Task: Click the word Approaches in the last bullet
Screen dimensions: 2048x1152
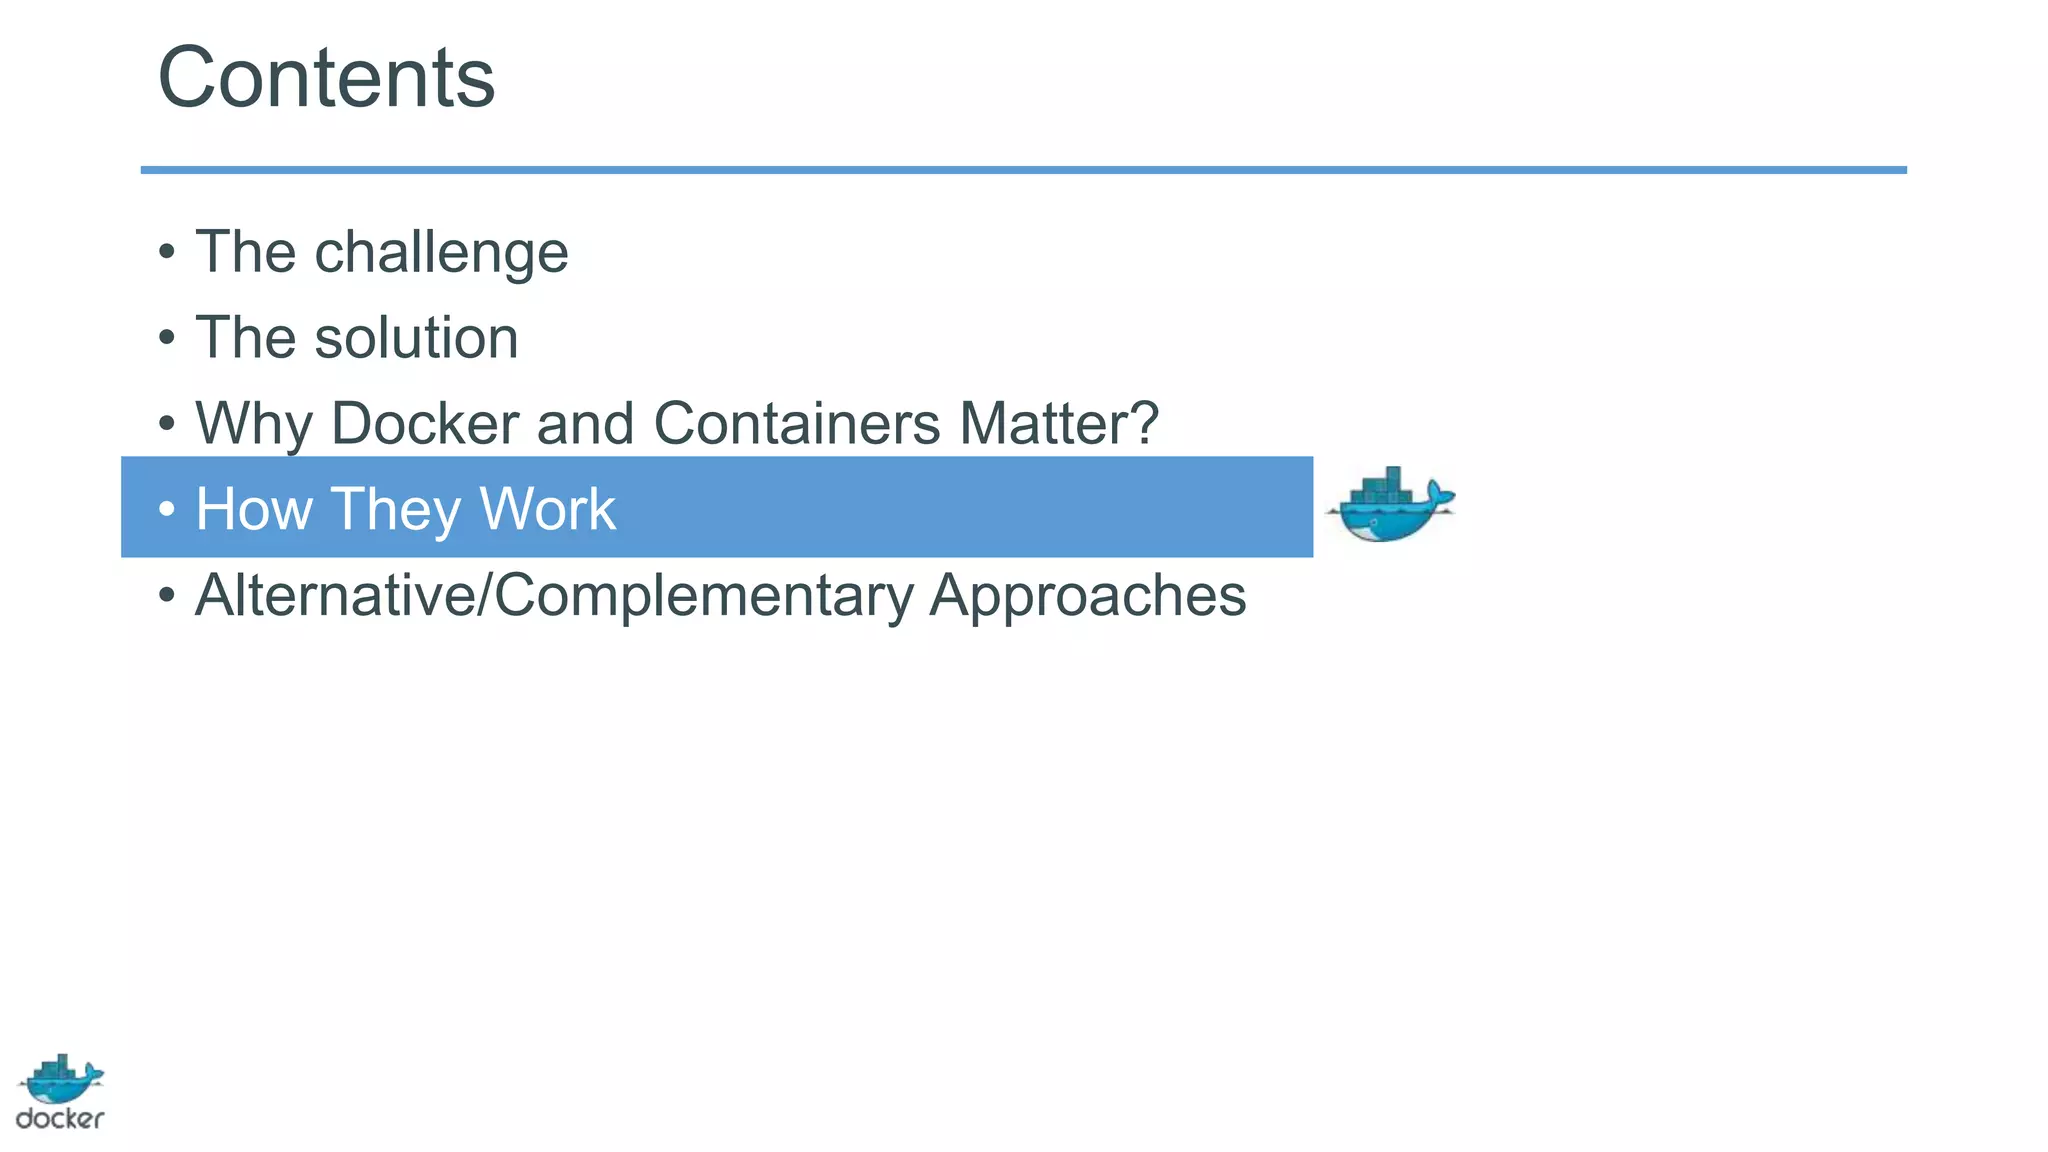Action: (x=1087, y=595)
